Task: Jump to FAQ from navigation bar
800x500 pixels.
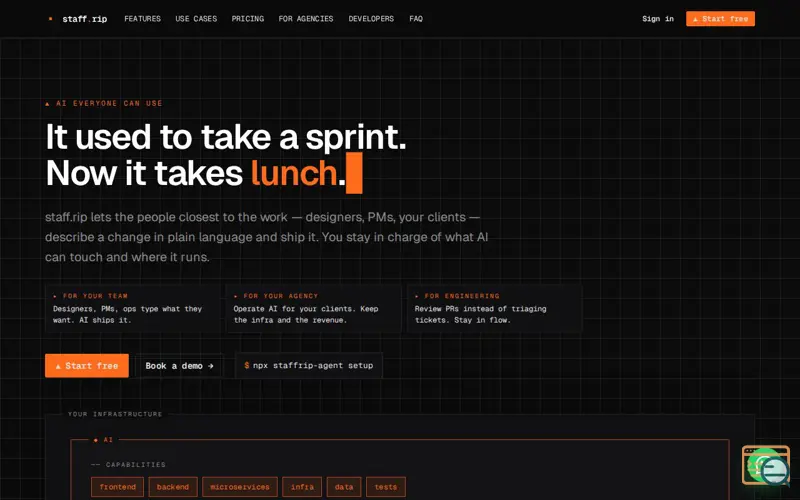Action: pos(416,19)
